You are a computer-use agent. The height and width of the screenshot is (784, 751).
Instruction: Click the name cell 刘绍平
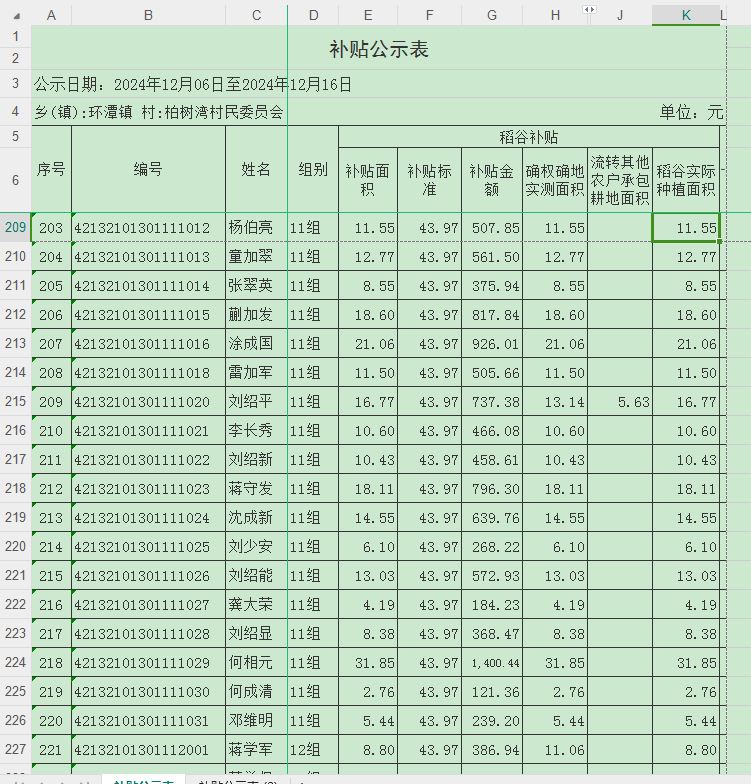(256, 402)
